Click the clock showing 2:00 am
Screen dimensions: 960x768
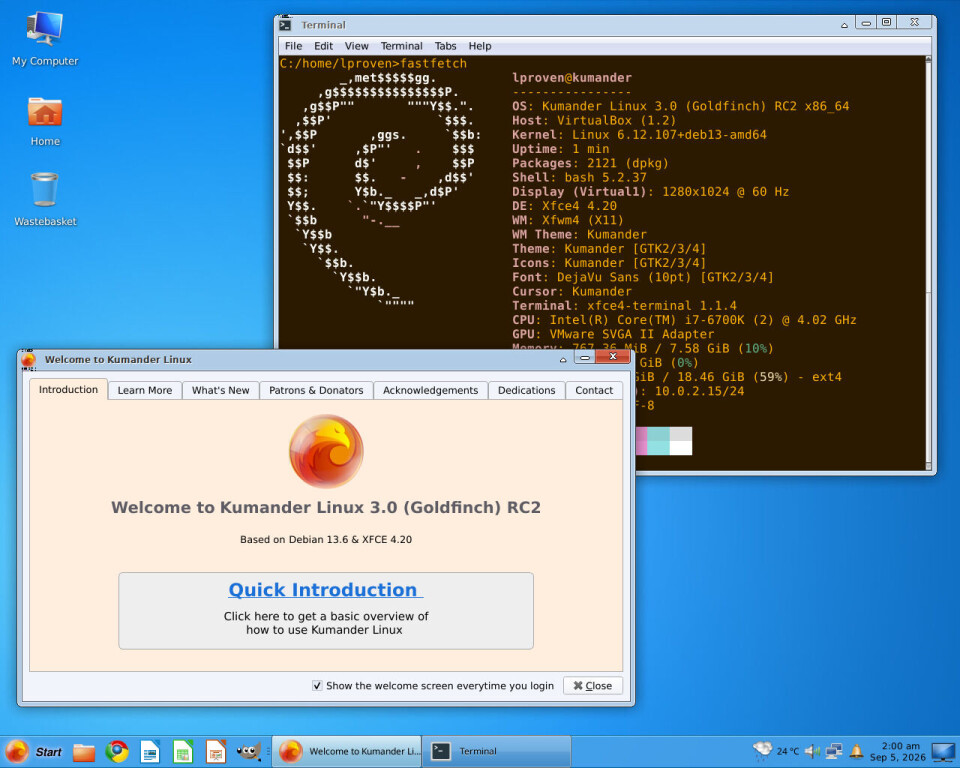point(898,751)
